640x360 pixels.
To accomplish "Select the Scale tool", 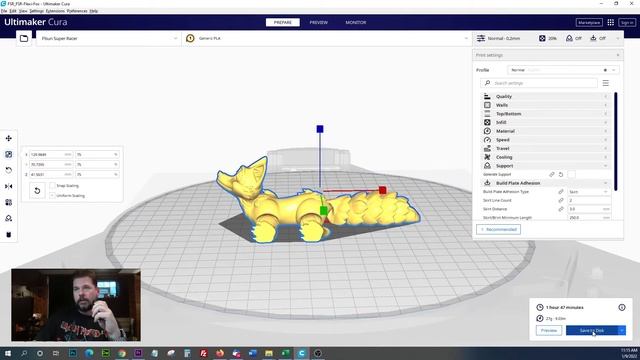I will click(9, 154).
